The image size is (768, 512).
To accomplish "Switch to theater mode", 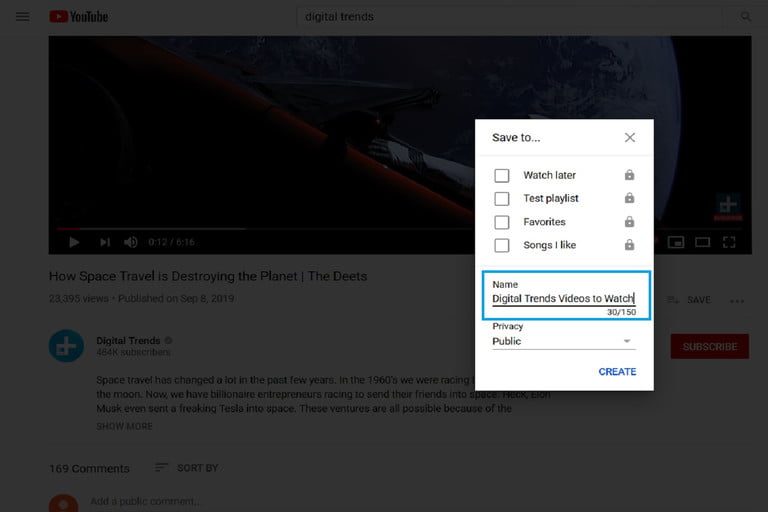I will coord(702,242).
